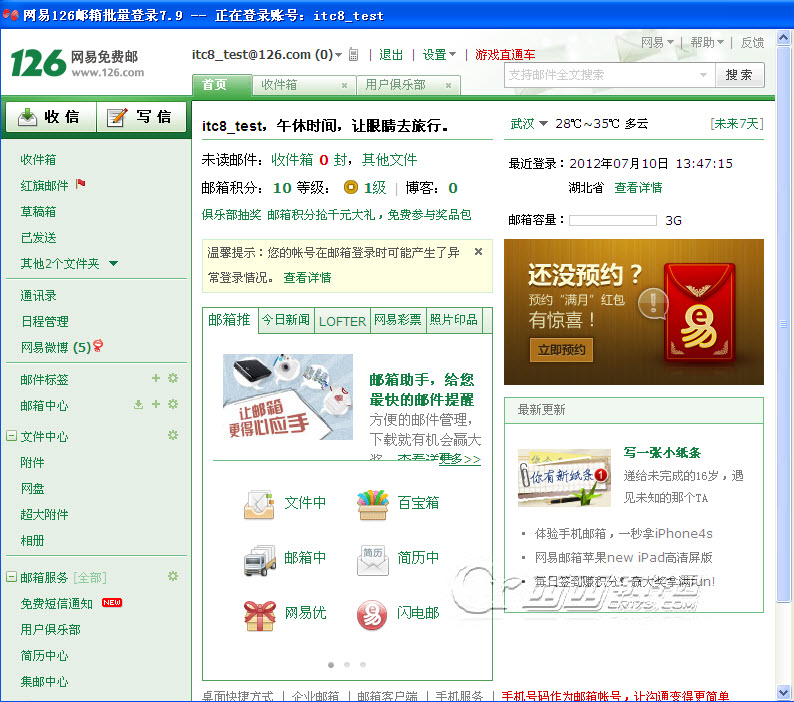The width and height of the screenshot is (794, 702).
Task: Open 其他文件 unread mail link
Action: click(x=389, y=160)
